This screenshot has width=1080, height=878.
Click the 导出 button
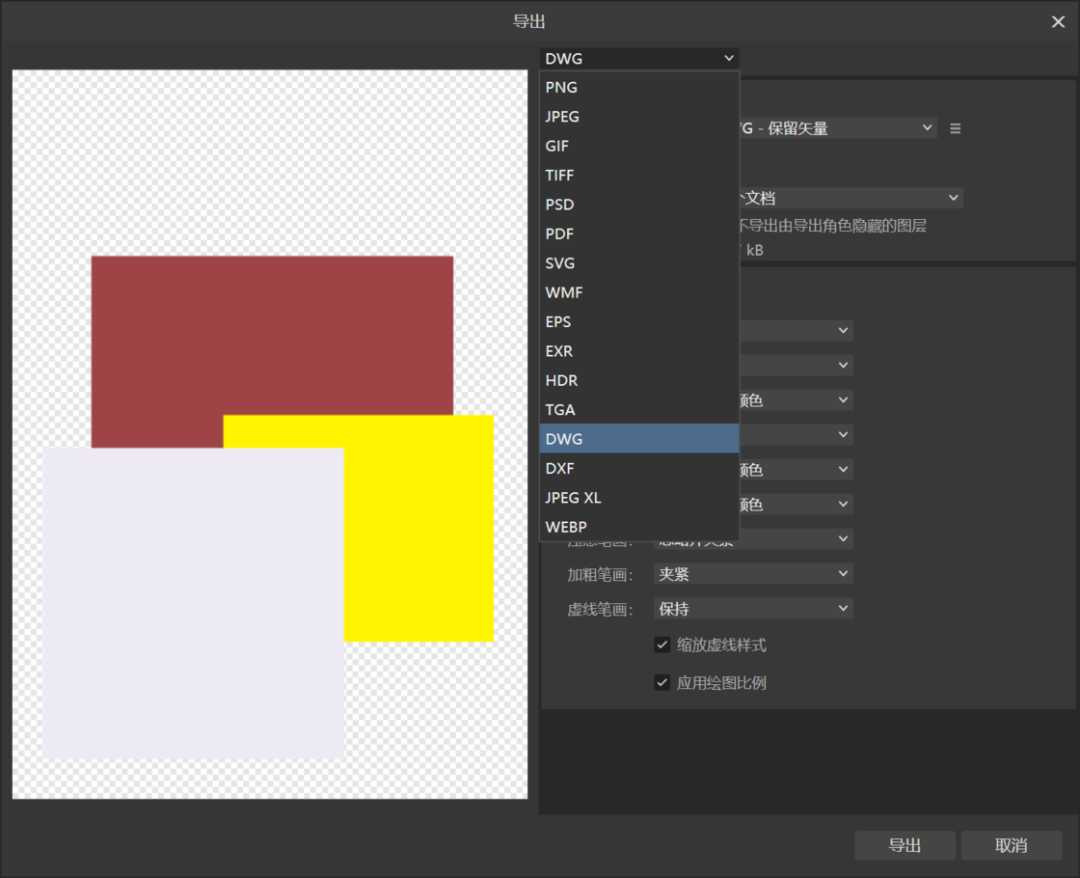(x=904, y=845)
